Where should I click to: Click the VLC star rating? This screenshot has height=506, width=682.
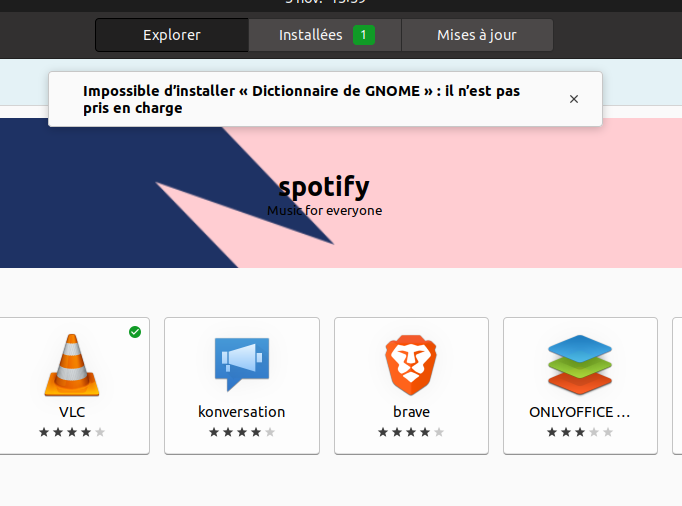tap(72, 432)
